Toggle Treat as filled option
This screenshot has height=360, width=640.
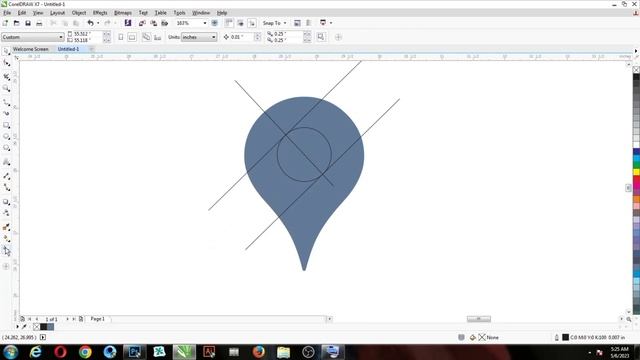[x=321, y=37]
